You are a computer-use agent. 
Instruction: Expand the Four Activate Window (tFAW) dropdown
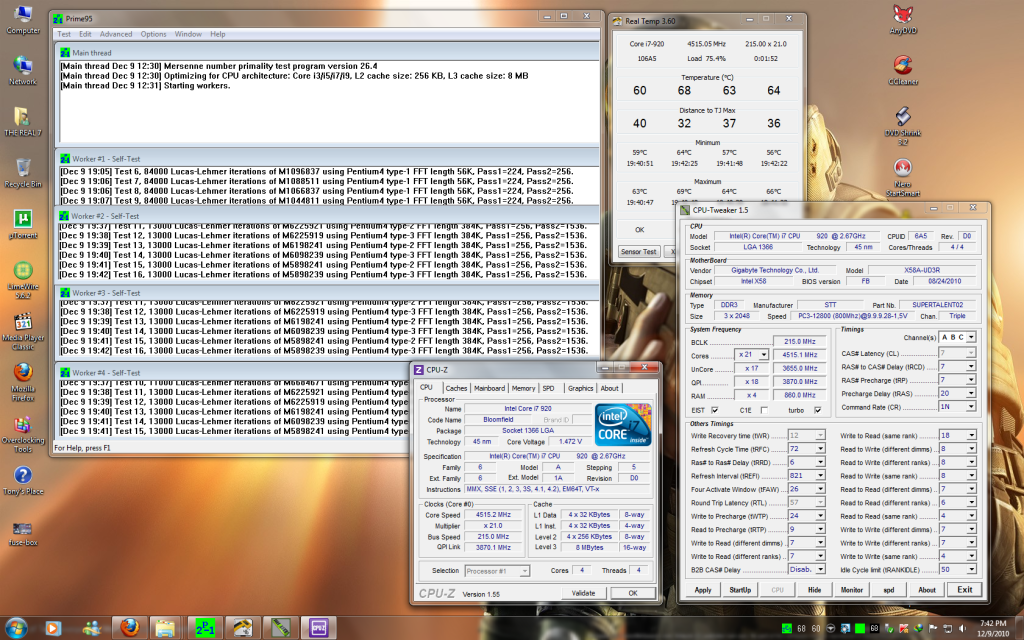click(x=820, y=488)
